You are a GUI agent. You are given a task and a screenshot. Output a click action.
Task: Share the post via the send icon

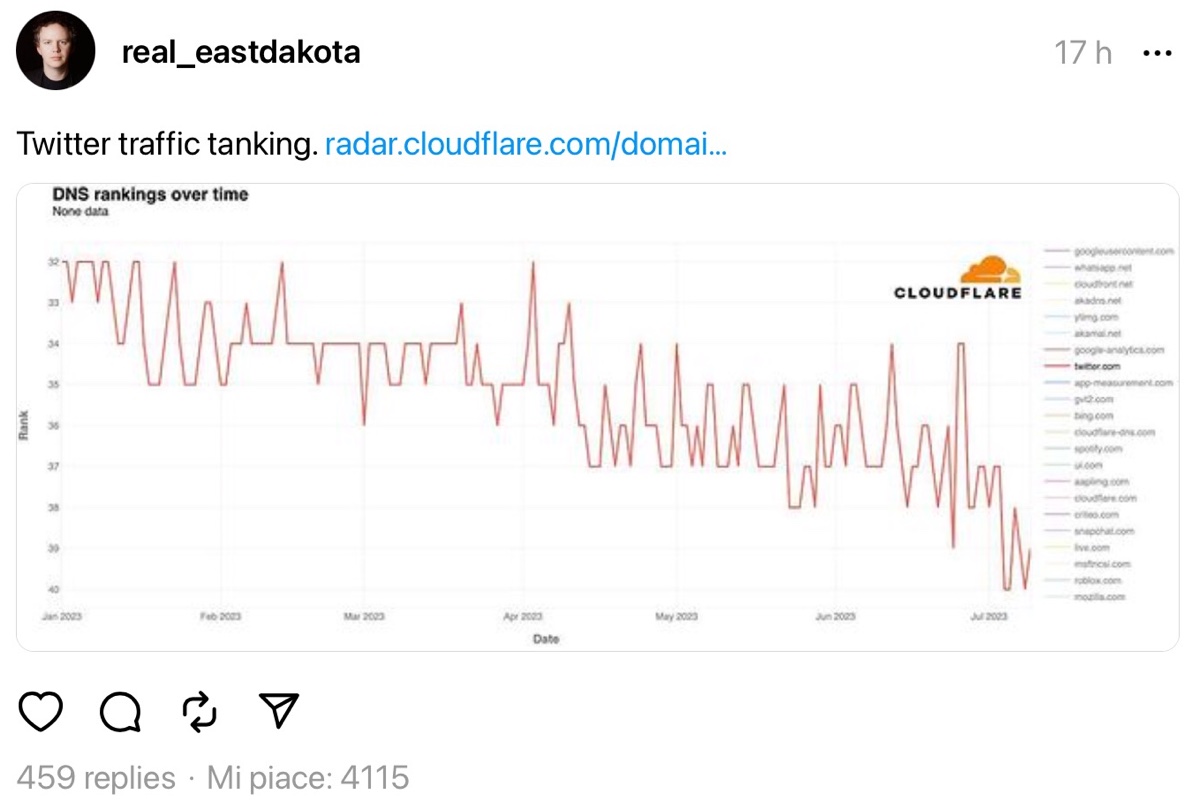click(279, 712)
